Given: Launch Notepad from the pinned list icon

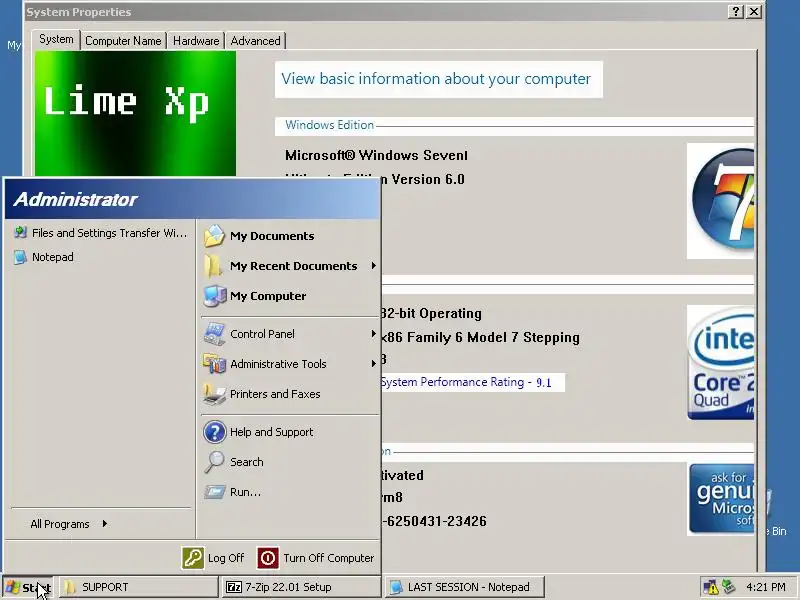Looking at the screenshot, I should [x=20, y=257].
